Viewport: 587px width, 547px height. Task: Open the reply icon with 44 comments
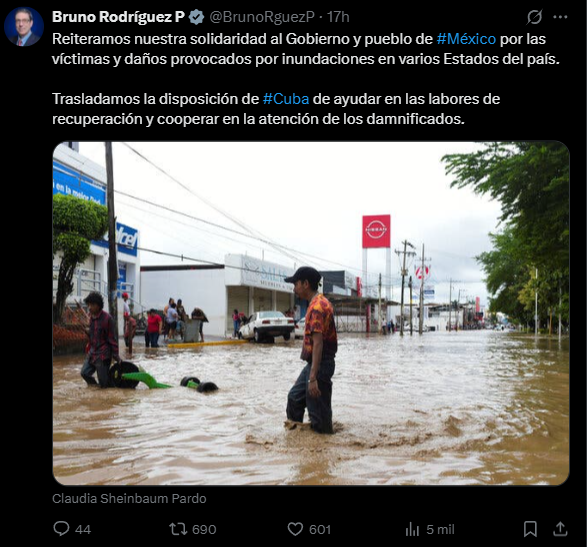[61, 529]
